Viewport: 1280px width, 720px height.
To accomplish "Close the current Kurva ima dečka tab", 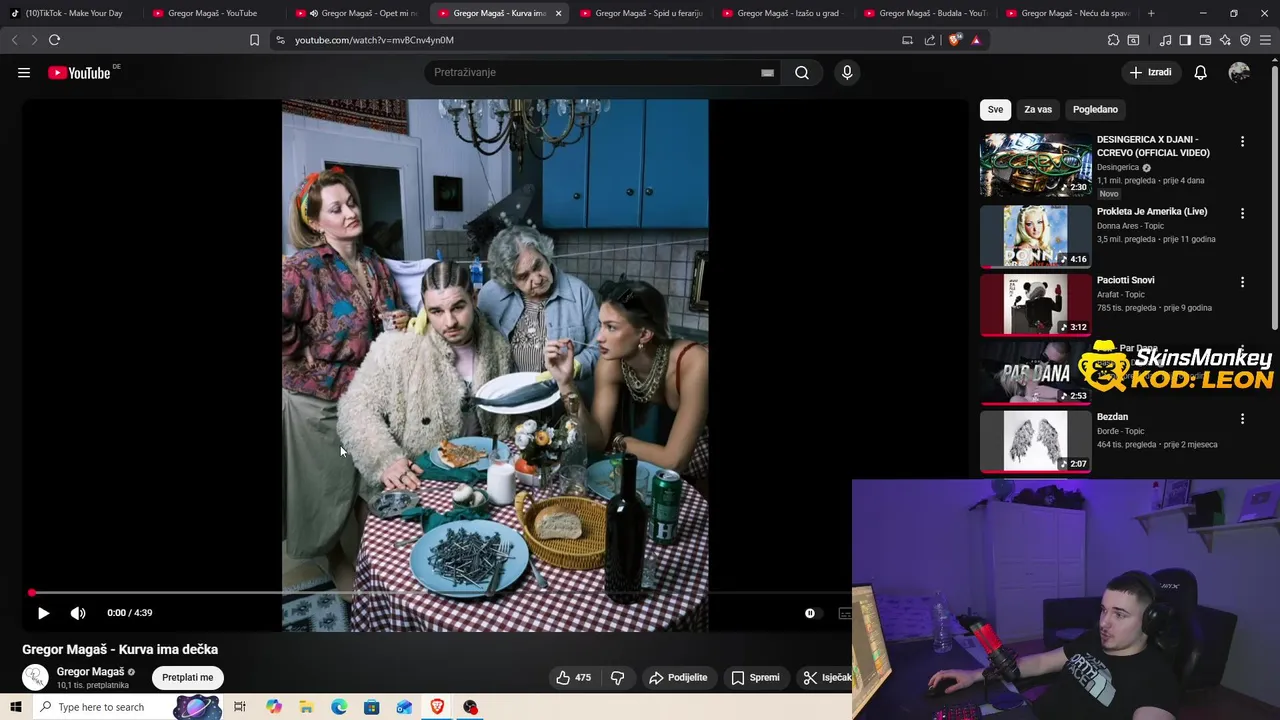I will (x=558, y=13).
